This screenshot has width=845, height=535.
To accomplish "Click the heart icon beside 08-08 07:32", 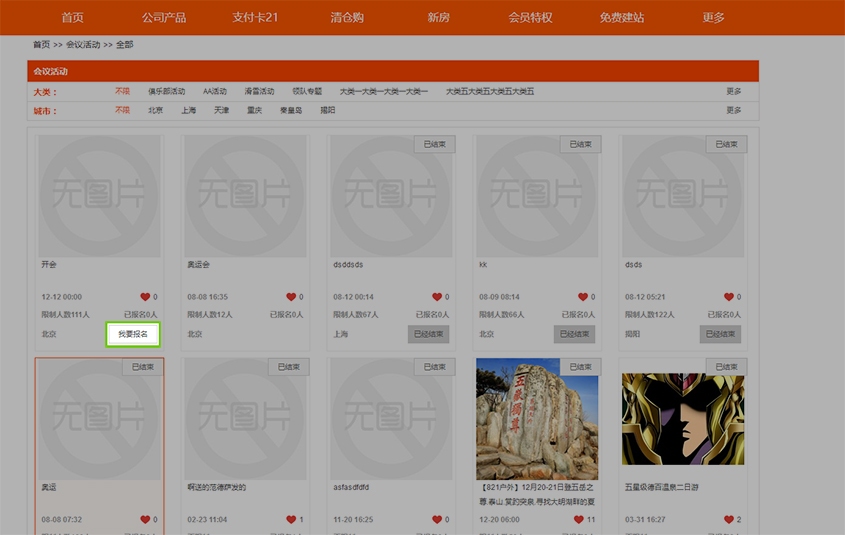I will pos(145,519).
